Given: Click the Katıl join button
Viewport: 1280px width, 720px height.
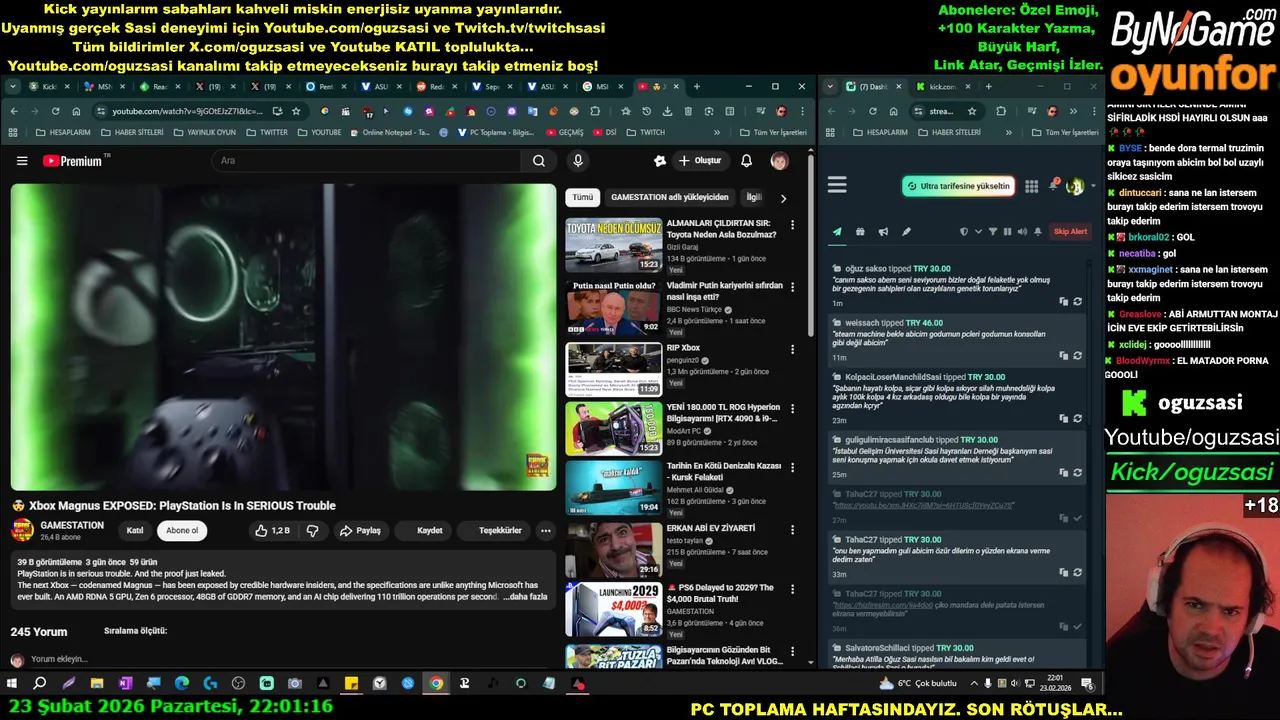Looking at the screenshot, I should pos(134,531).
